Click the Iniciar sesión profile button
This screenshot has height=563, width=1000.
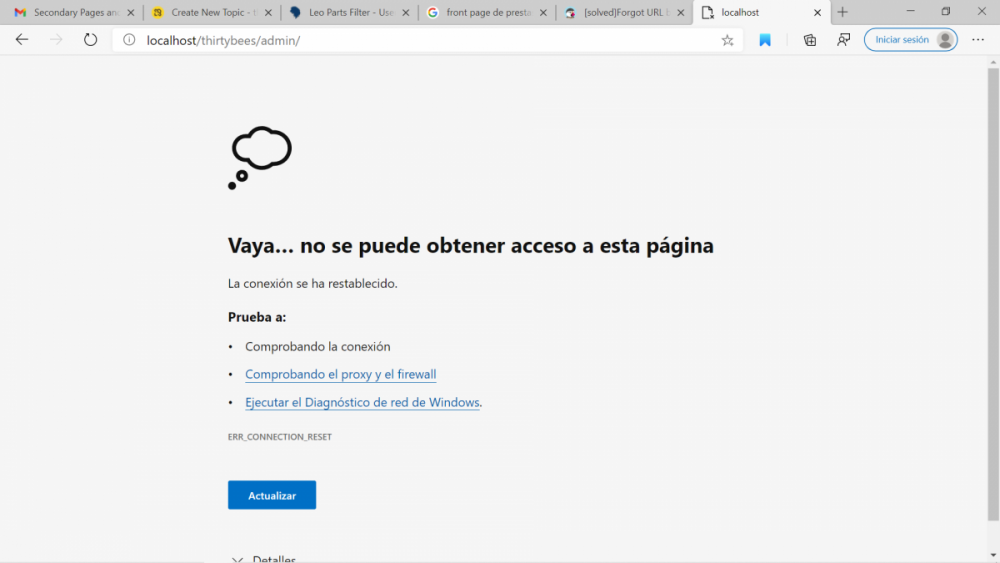coord(910,40)
